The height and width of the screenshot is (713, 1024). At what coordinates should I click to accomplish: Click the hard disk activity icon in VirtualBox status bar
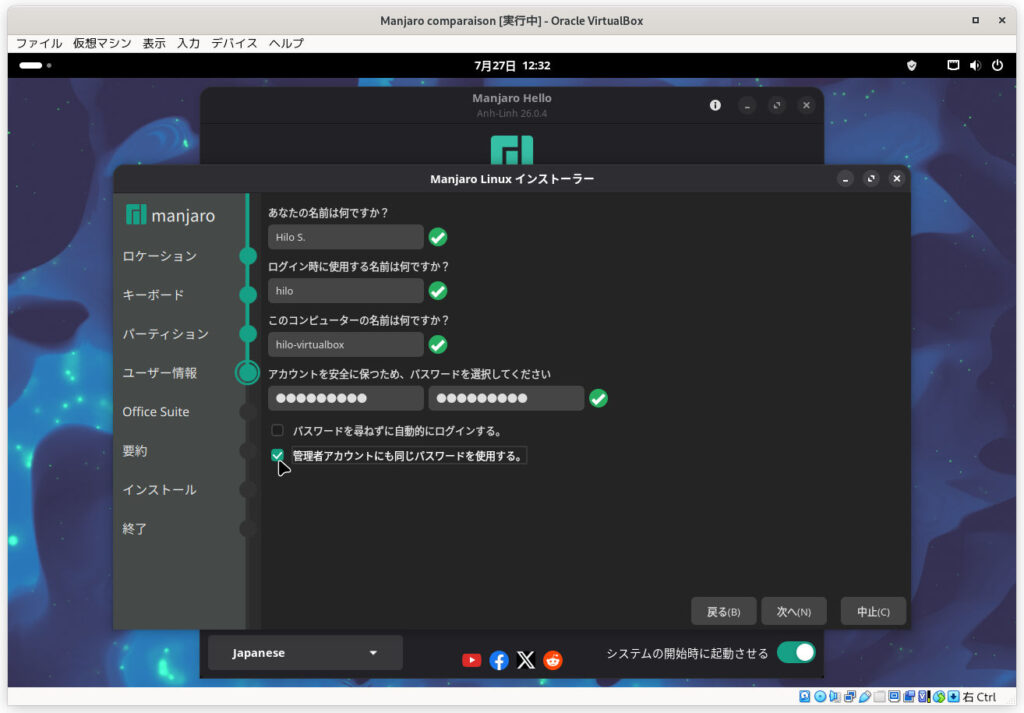(x=805, y=697)
